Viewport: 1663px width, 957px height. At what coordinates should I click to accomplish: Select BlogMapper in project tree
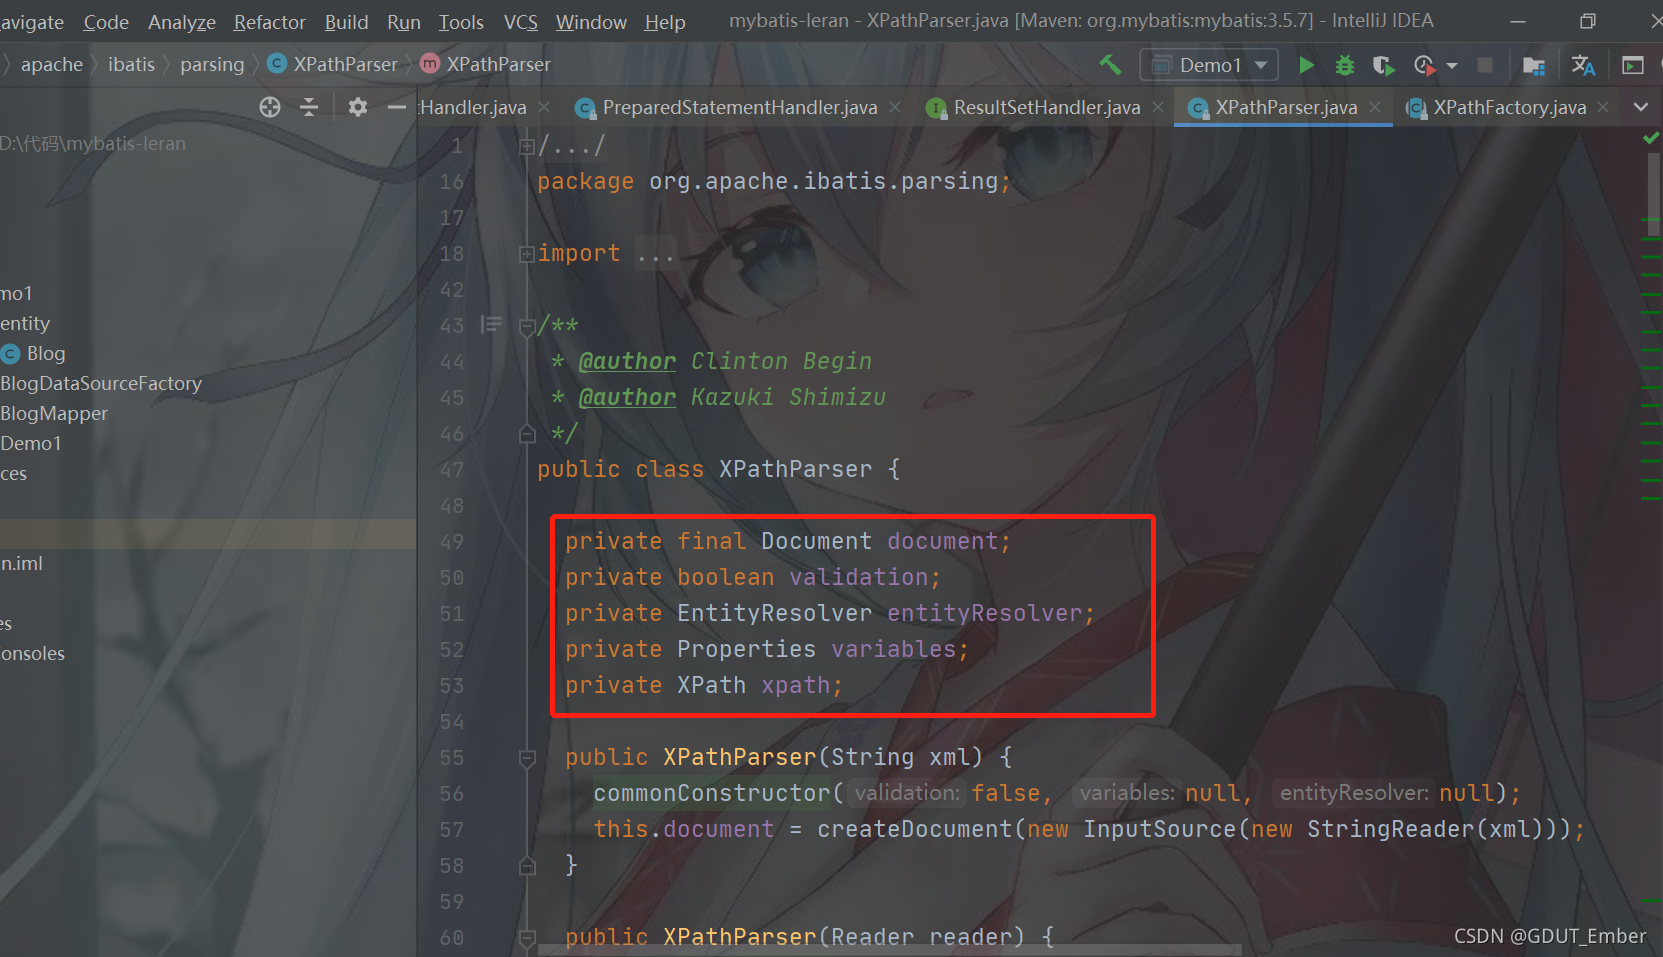click(54, 414)
